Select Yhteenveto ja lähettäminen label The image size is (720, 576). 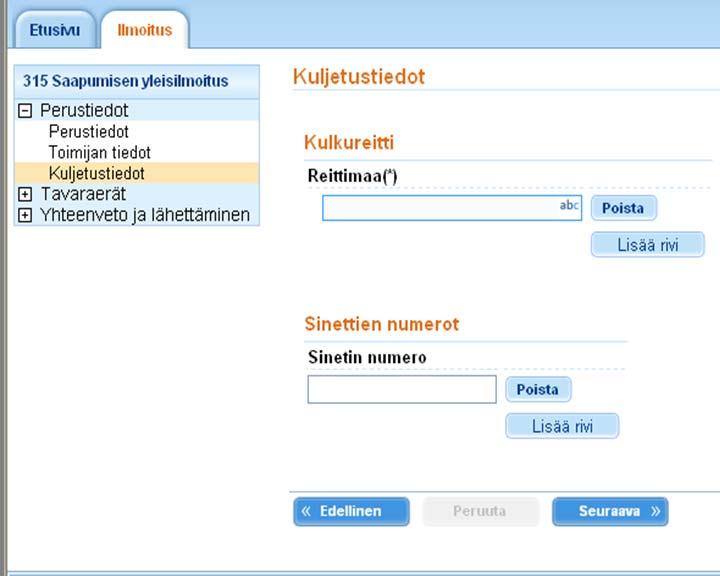145,215
